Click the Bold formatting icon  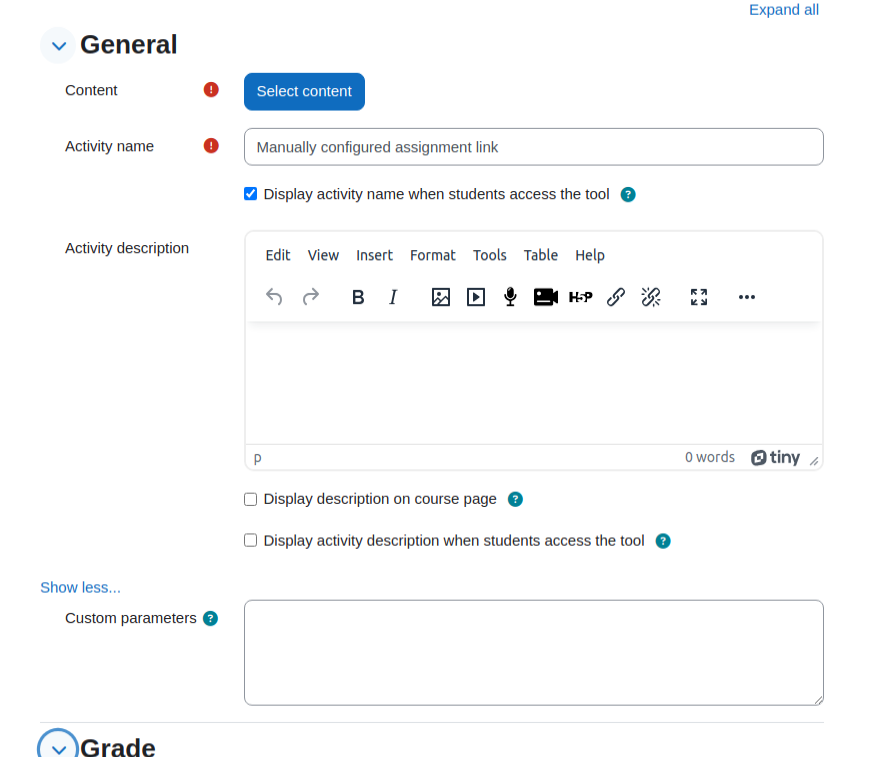tap(358, 297)
